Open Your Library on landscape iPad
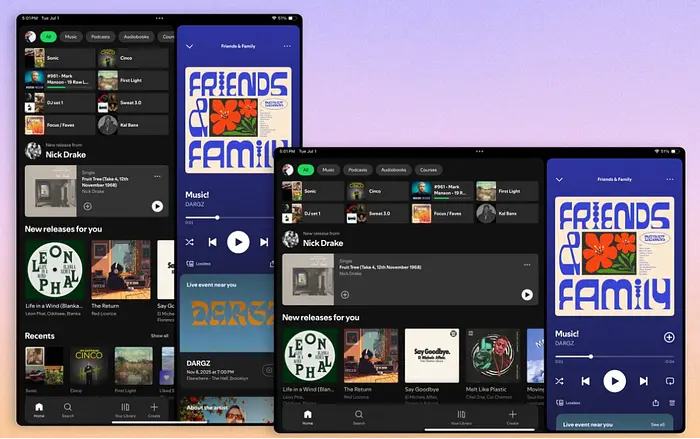Screen dimensions: 700x439 461,417
